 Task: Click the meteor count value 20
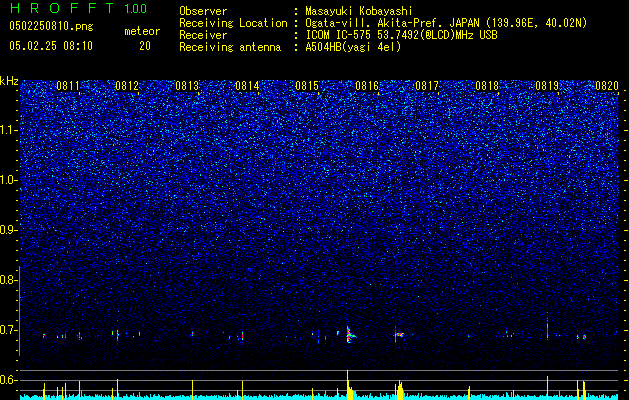click(145, 46)
